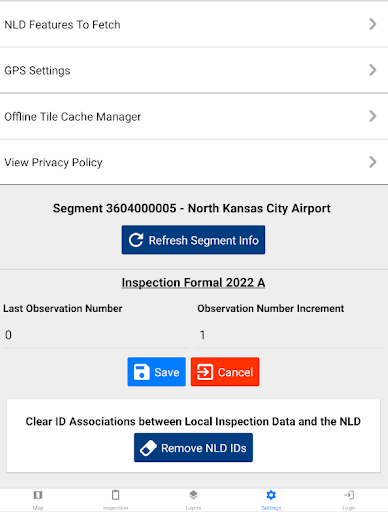Screen dimensions: 388x512
Task: Open View Privacy Policy chevron
Action: pos(373,162)
